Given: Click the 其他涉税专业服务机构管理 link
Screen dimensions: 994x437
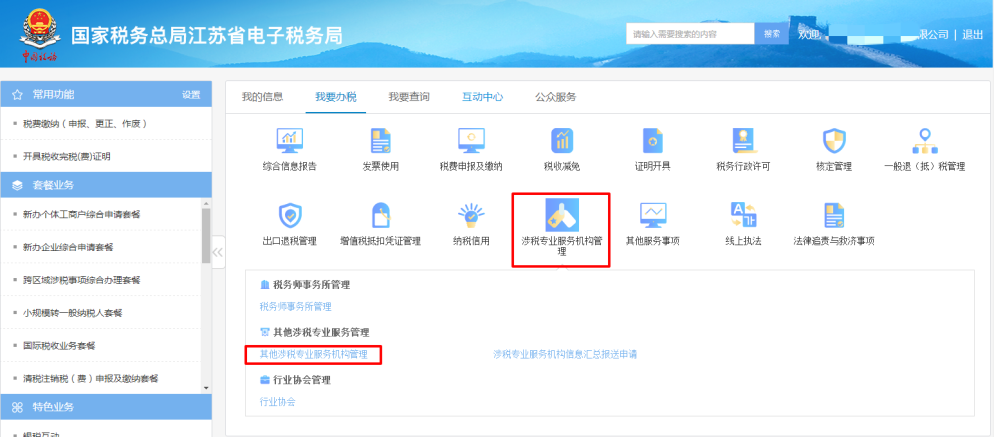Looking at the screenshot, I should (314, 354).
